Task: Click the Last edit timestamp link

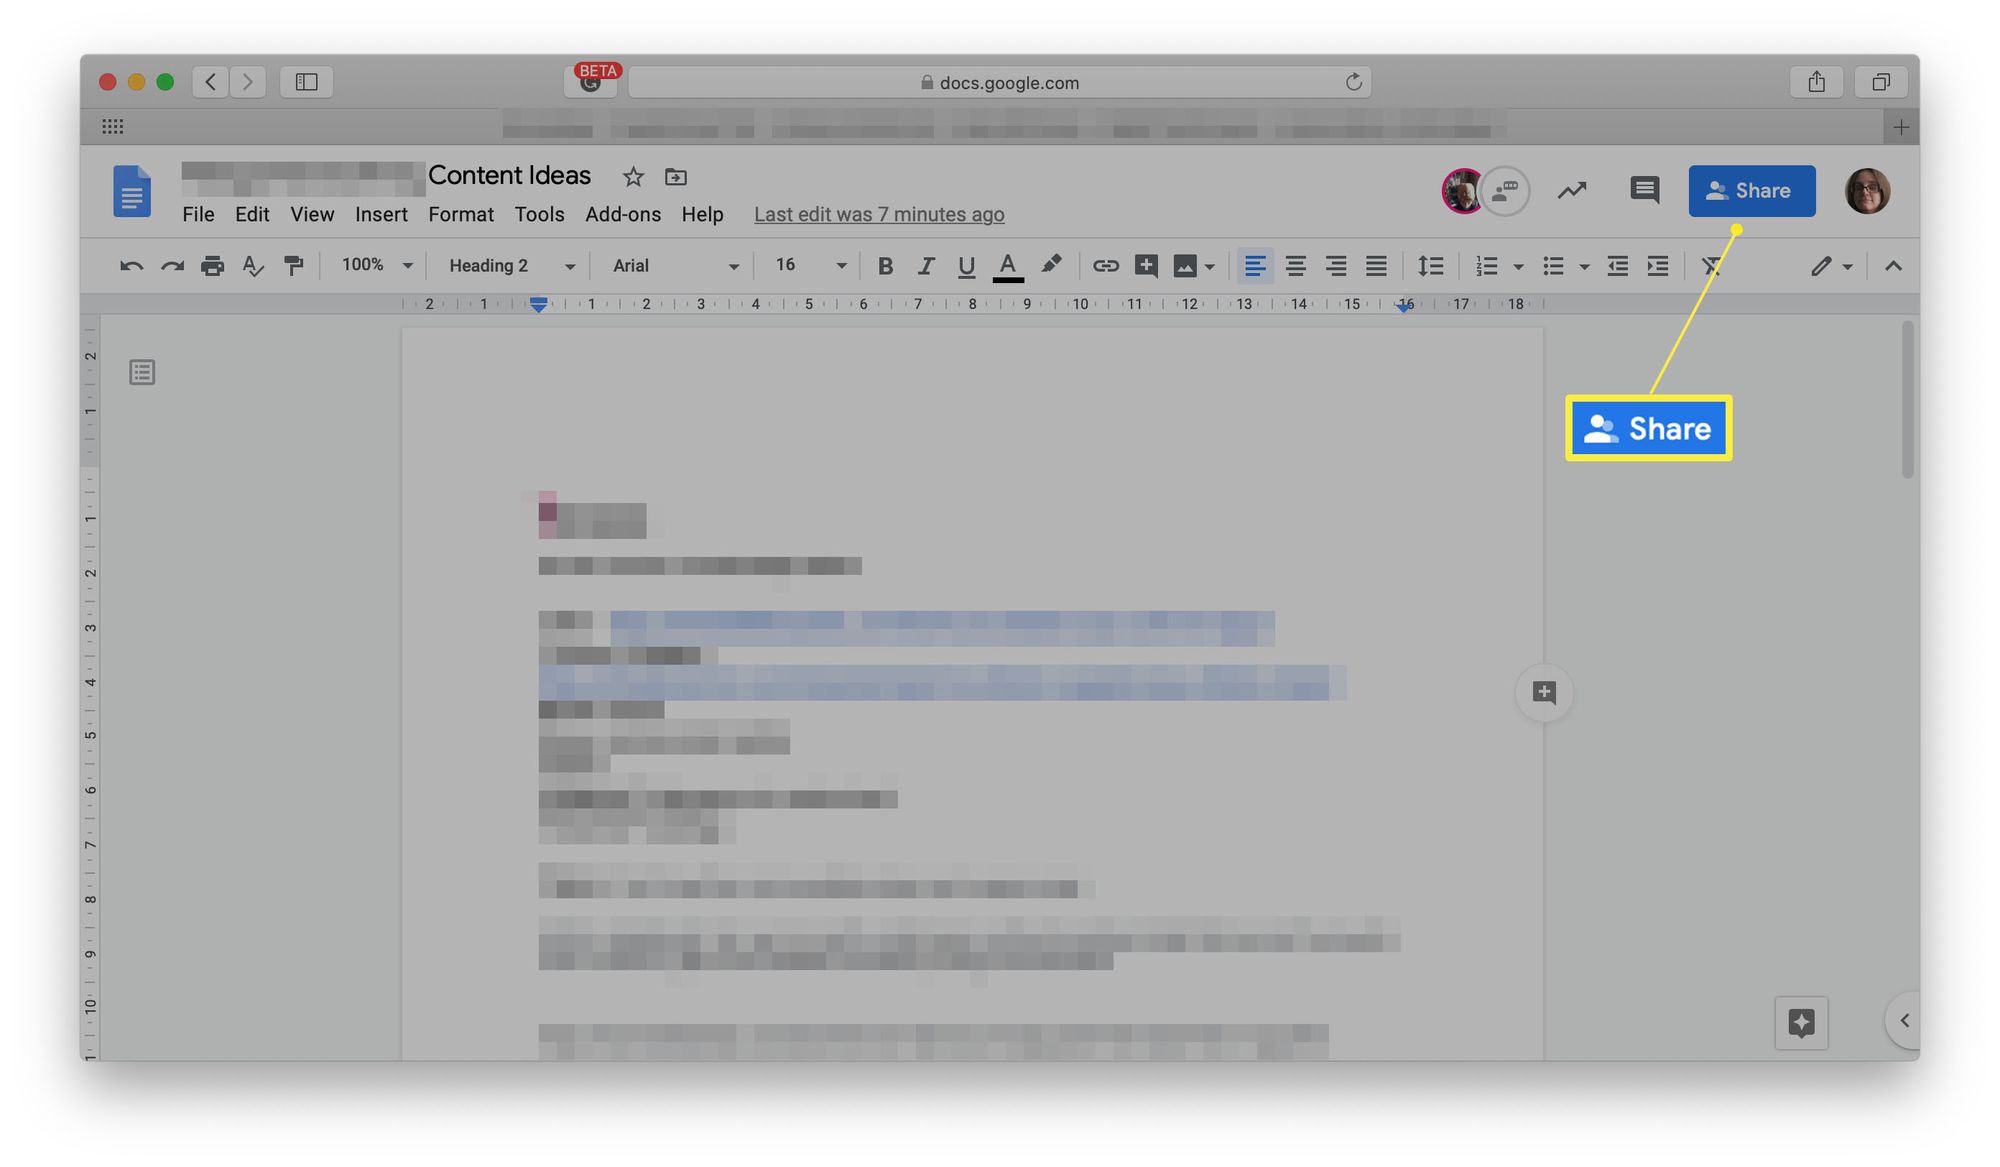Action: [x=879, y=215]
